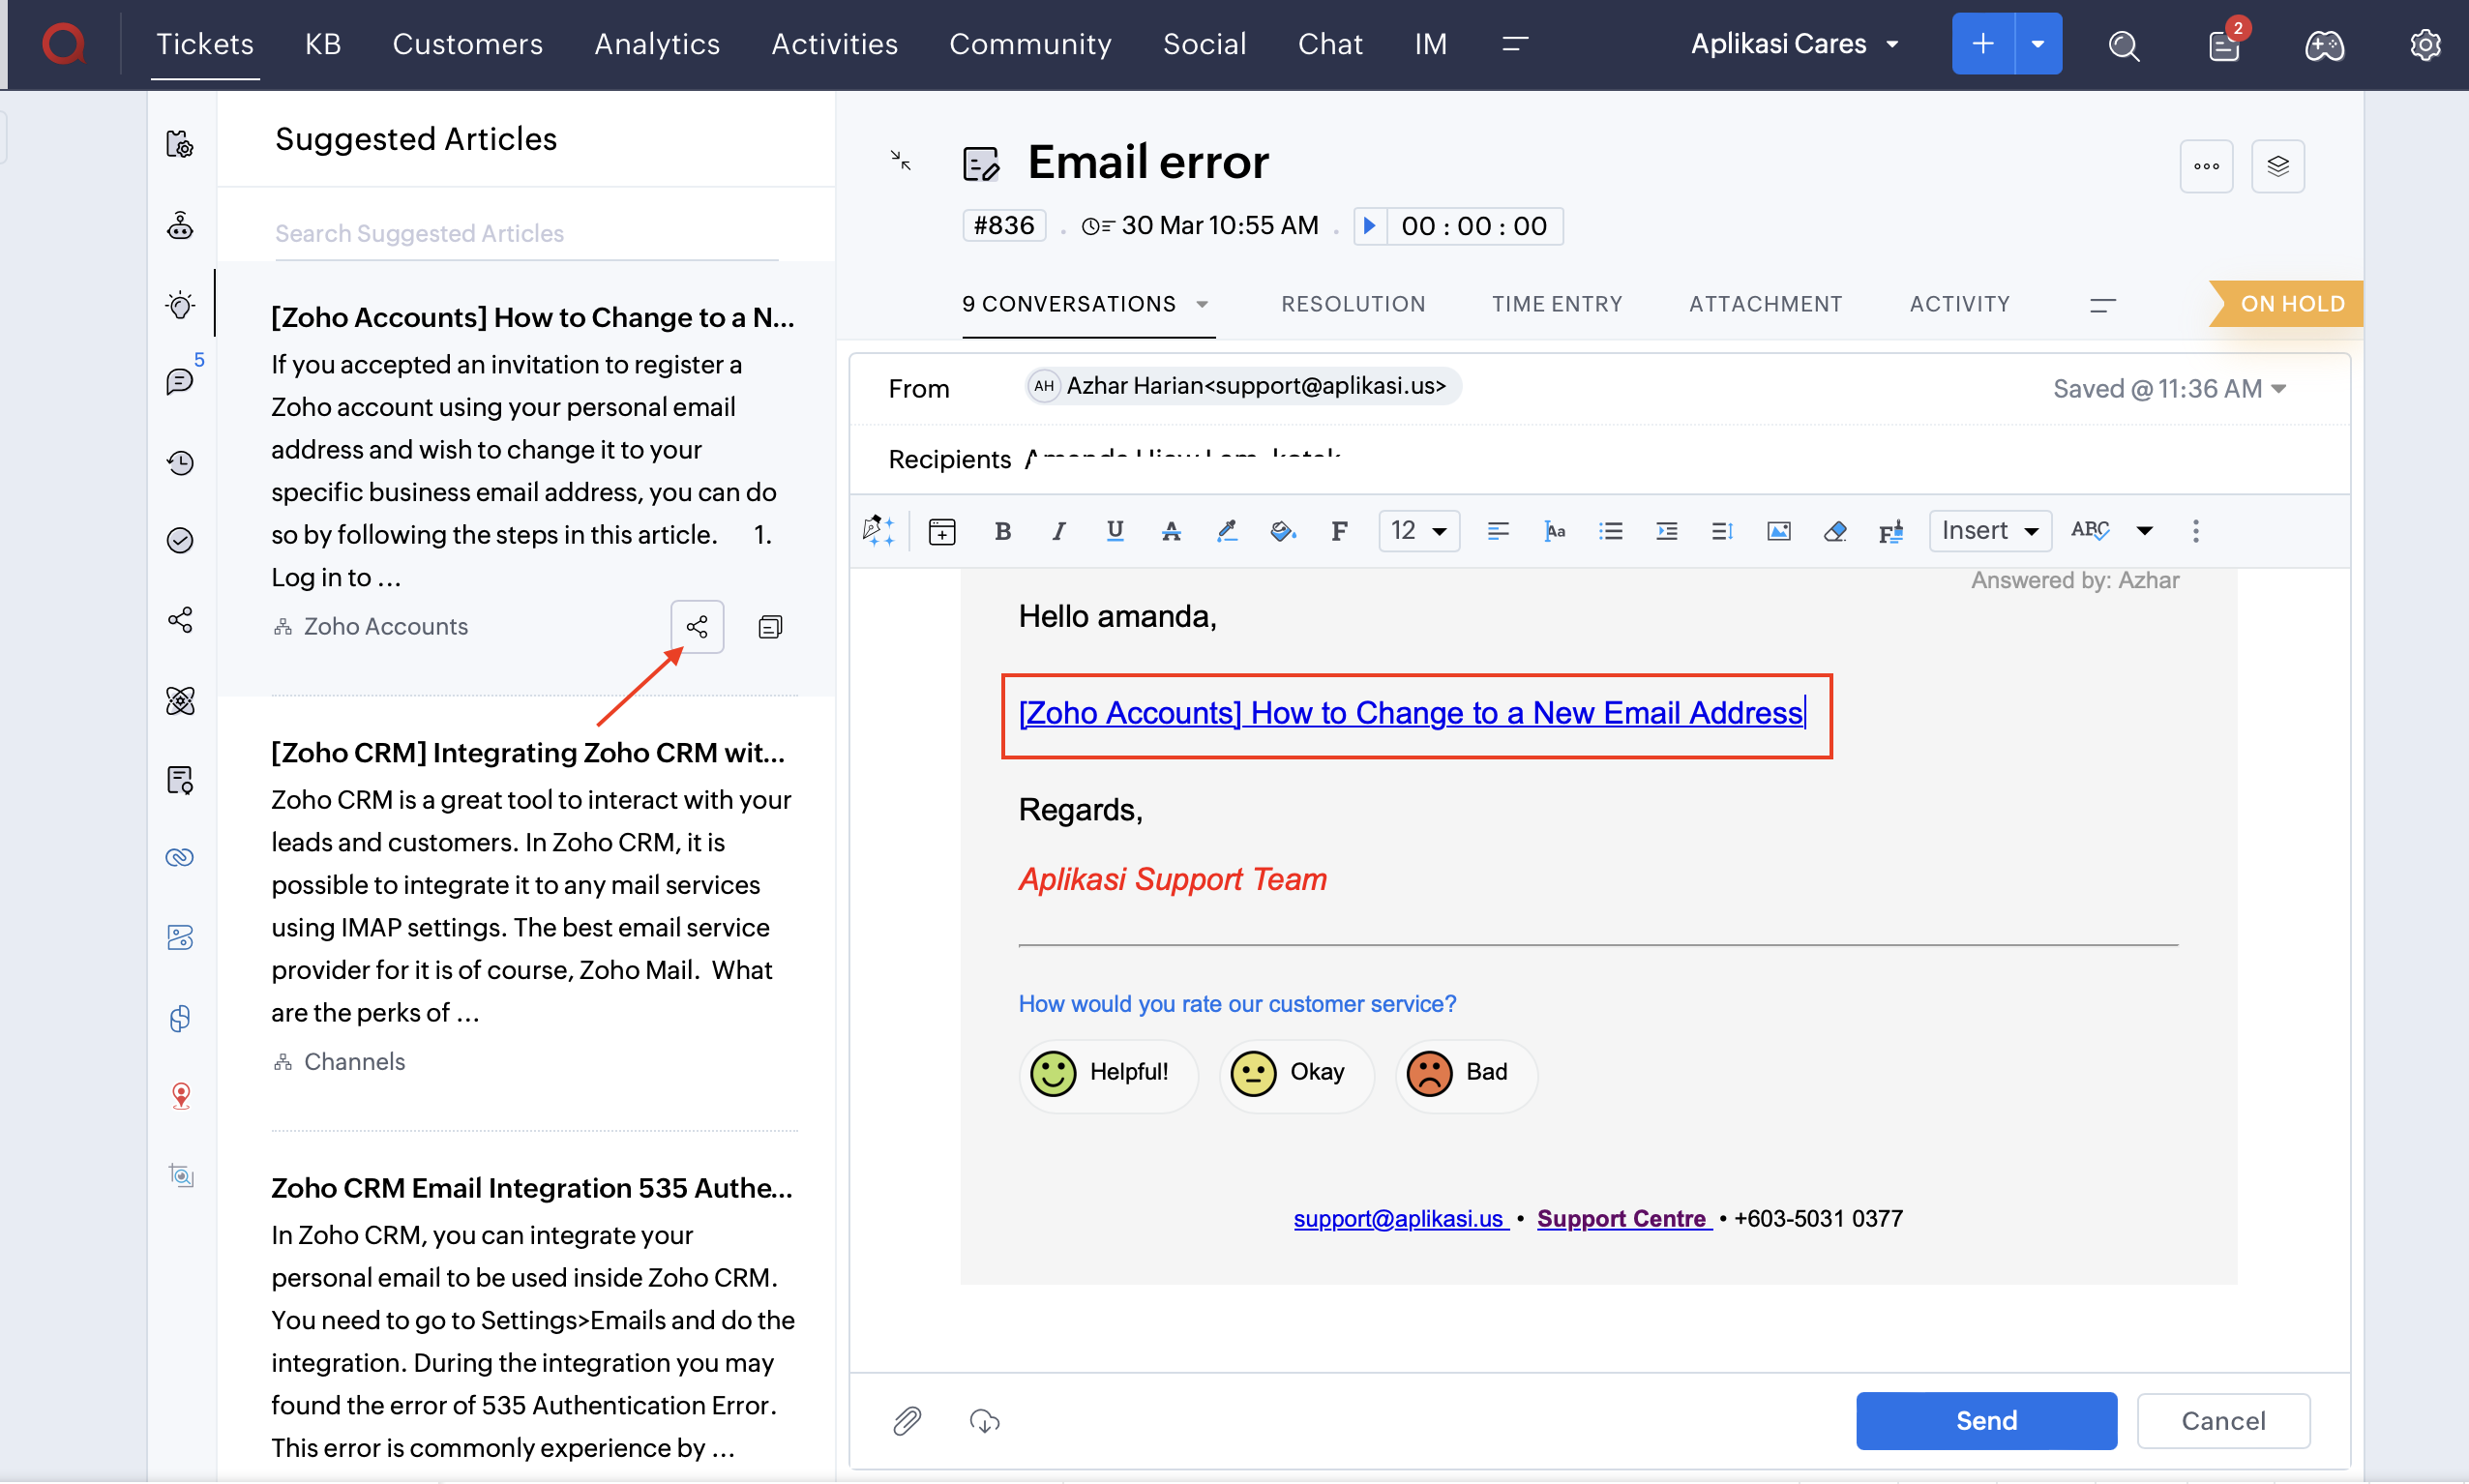This screenshot has width=2469, height=1484.
Task: Open the Activity tab
Action: (x=1959, y=304)
